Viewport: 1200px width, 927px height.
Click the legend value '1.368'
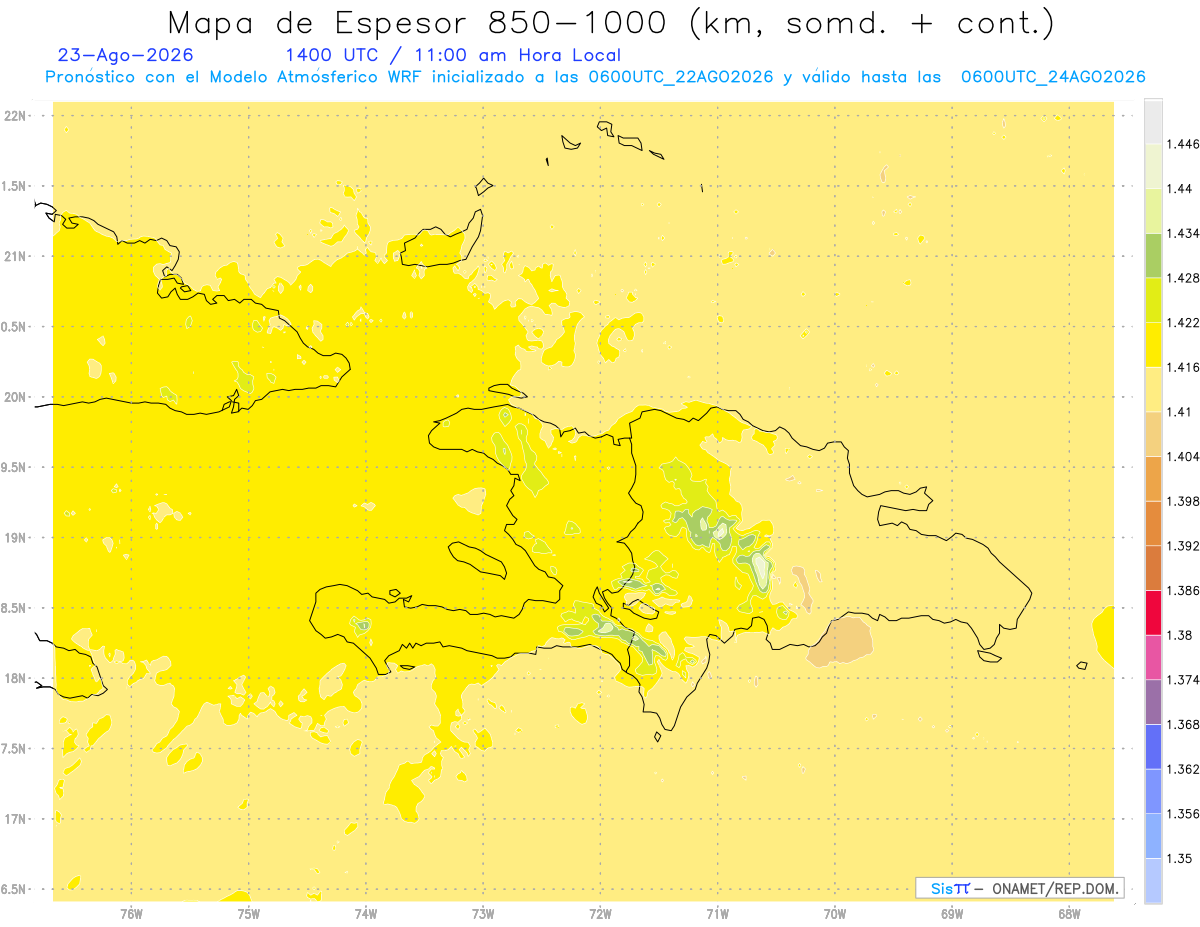click(1183, 724)
